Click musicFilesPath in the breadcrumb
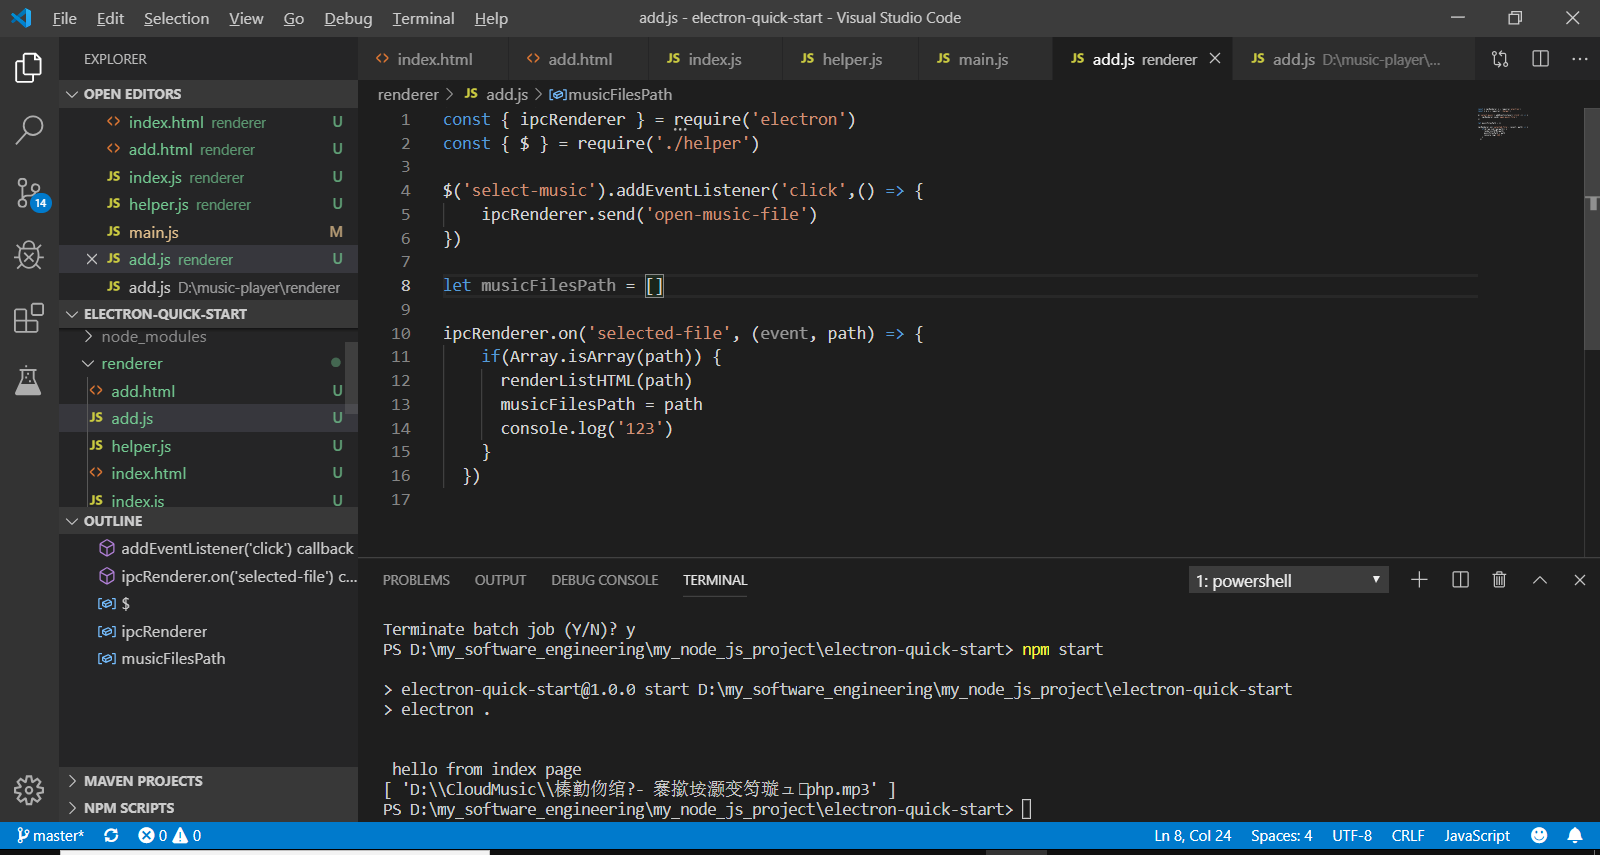 click(611, 94)
